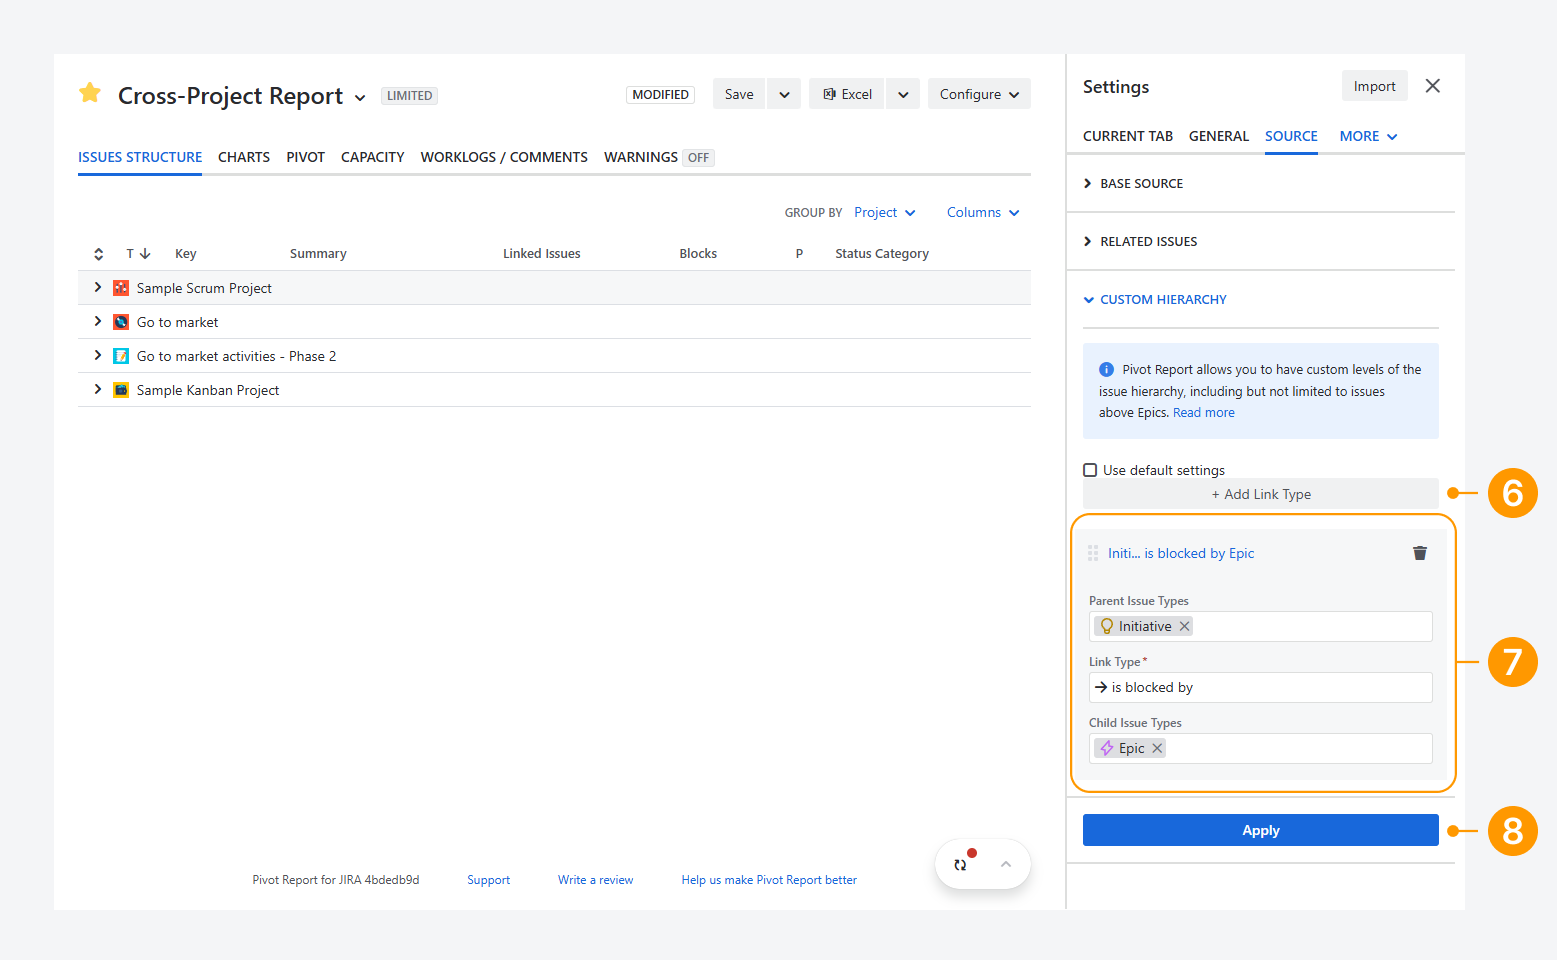This screenshot has height=960, width=1557.
Task: Click the Go to market project icon
Action: point(121,322)
